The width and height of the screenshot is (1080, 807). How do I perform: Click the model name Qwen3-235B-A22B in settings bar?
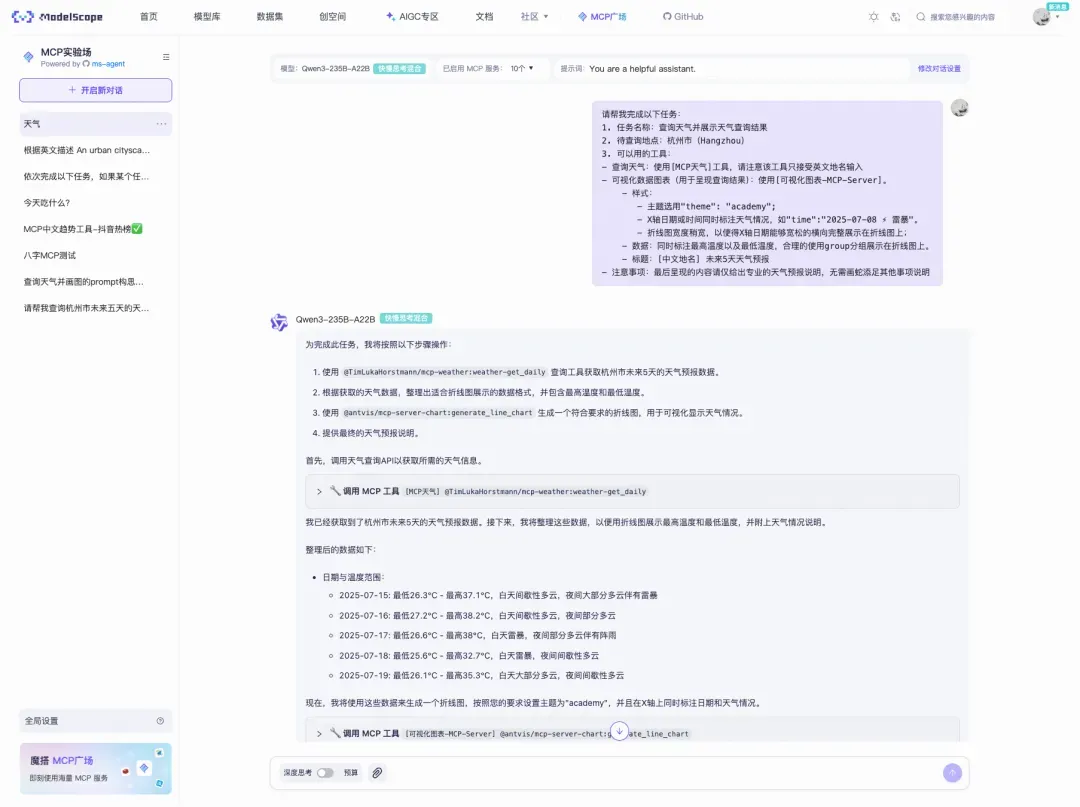click(335, 69)
